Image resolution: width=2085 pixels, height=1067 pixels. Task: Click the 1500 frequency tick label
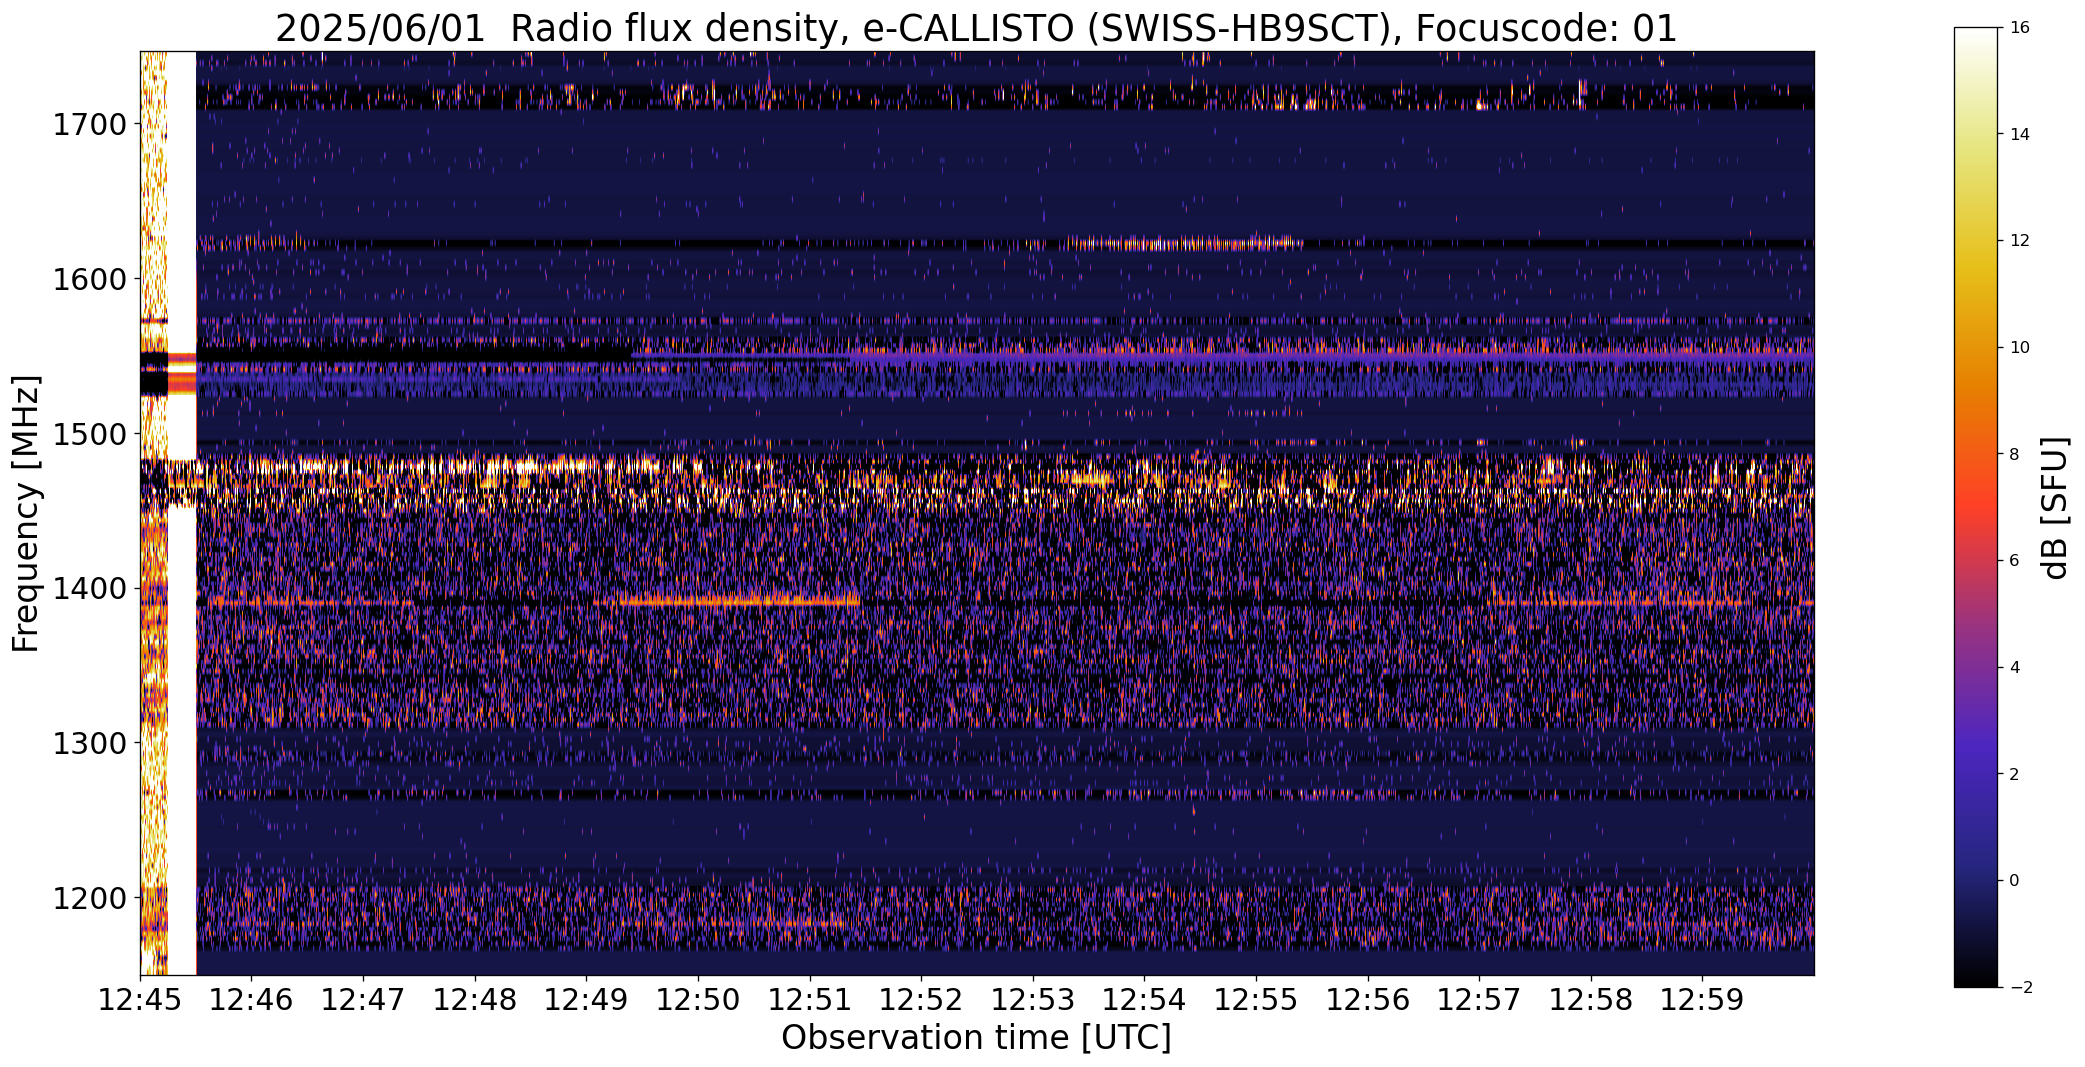click(x=89, y=434)
